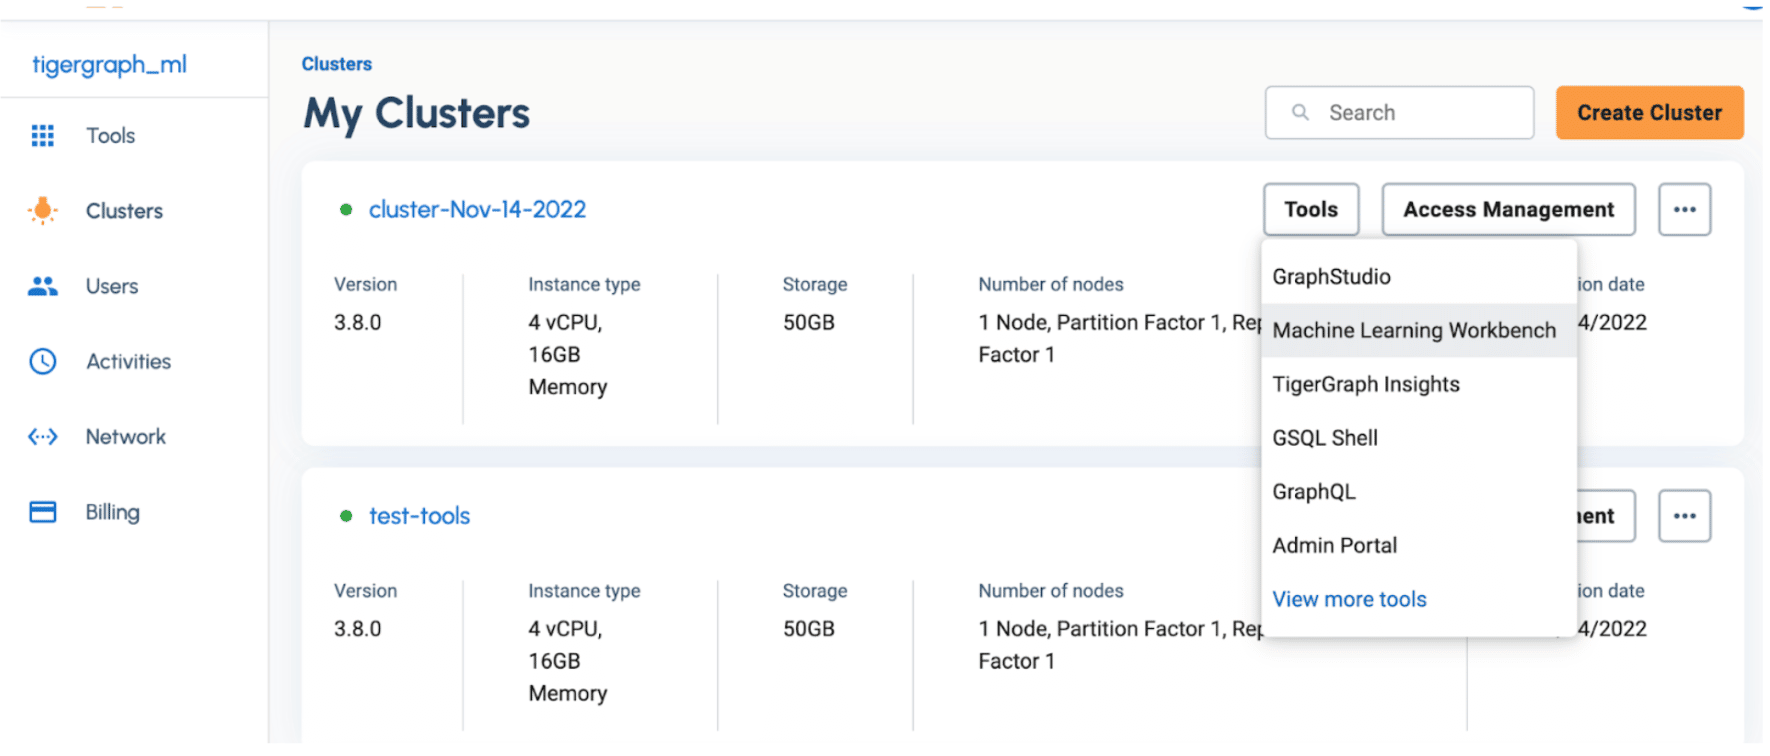The image size is (1770, 756).
Task: Click the Clusters breadcrumb link
Action: (336, 64)
